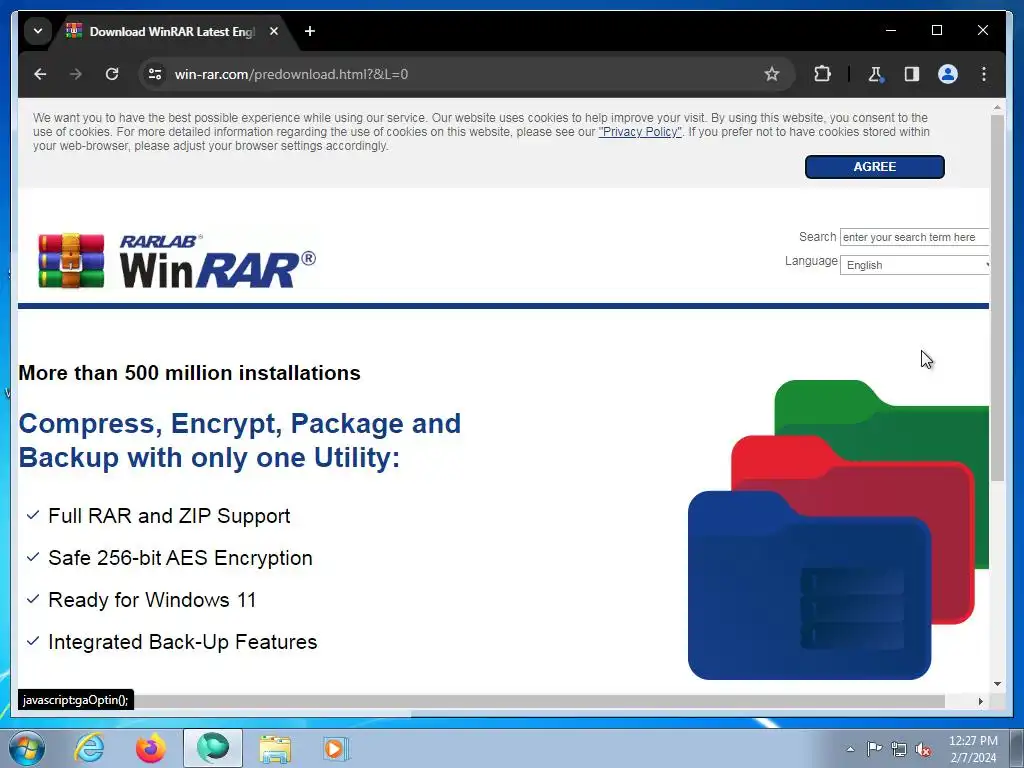This screenshot has height=768, width=1024.
Task: Open Action Center flag icon
Action: 874,748
